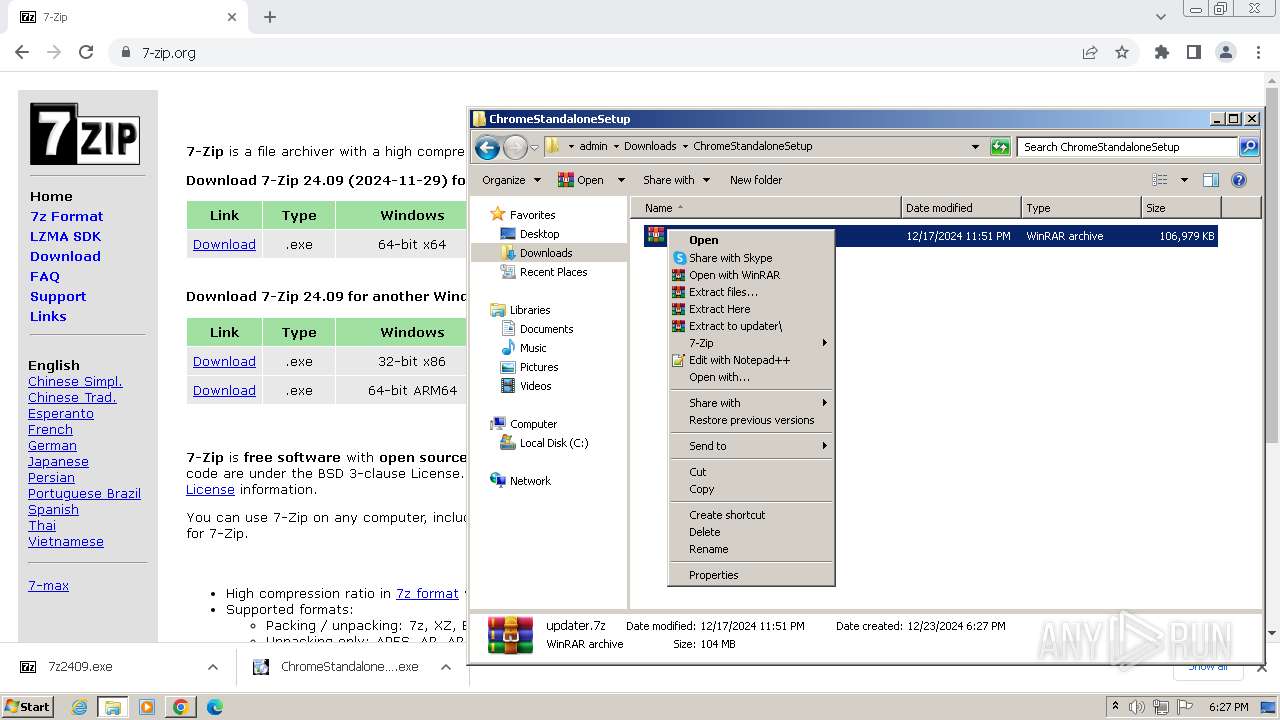Click the Start button

pos(27,707)
